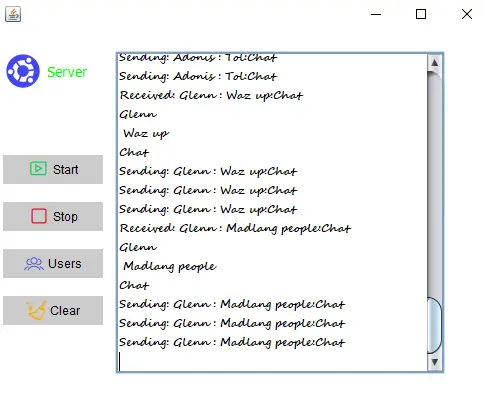Screen dimensions: 485x393
Task: Click the broom icon on Clear
Action: coord(36,310)
